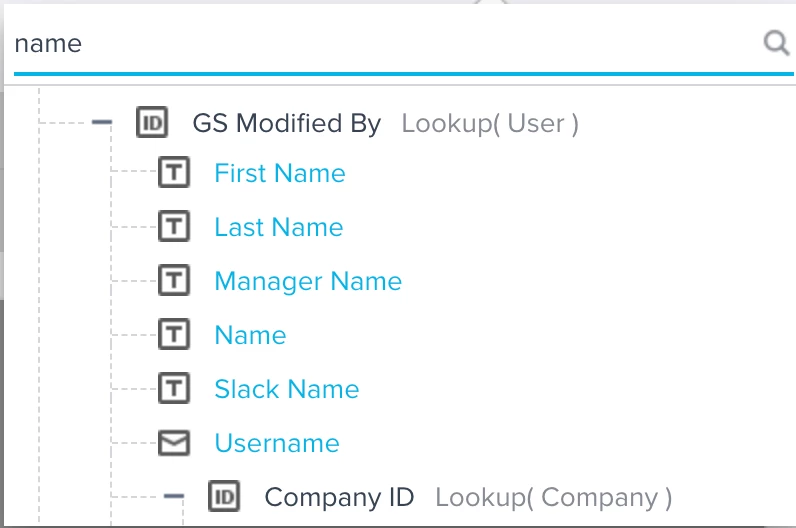Click the envelope icon beside Username
The image size is (796, 528).
point(174,443)
